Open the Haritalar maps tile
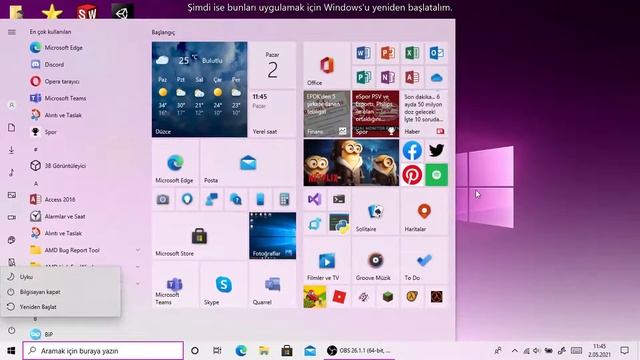The image size is (640, 360). pyautogui.click(x=424, y=211)
